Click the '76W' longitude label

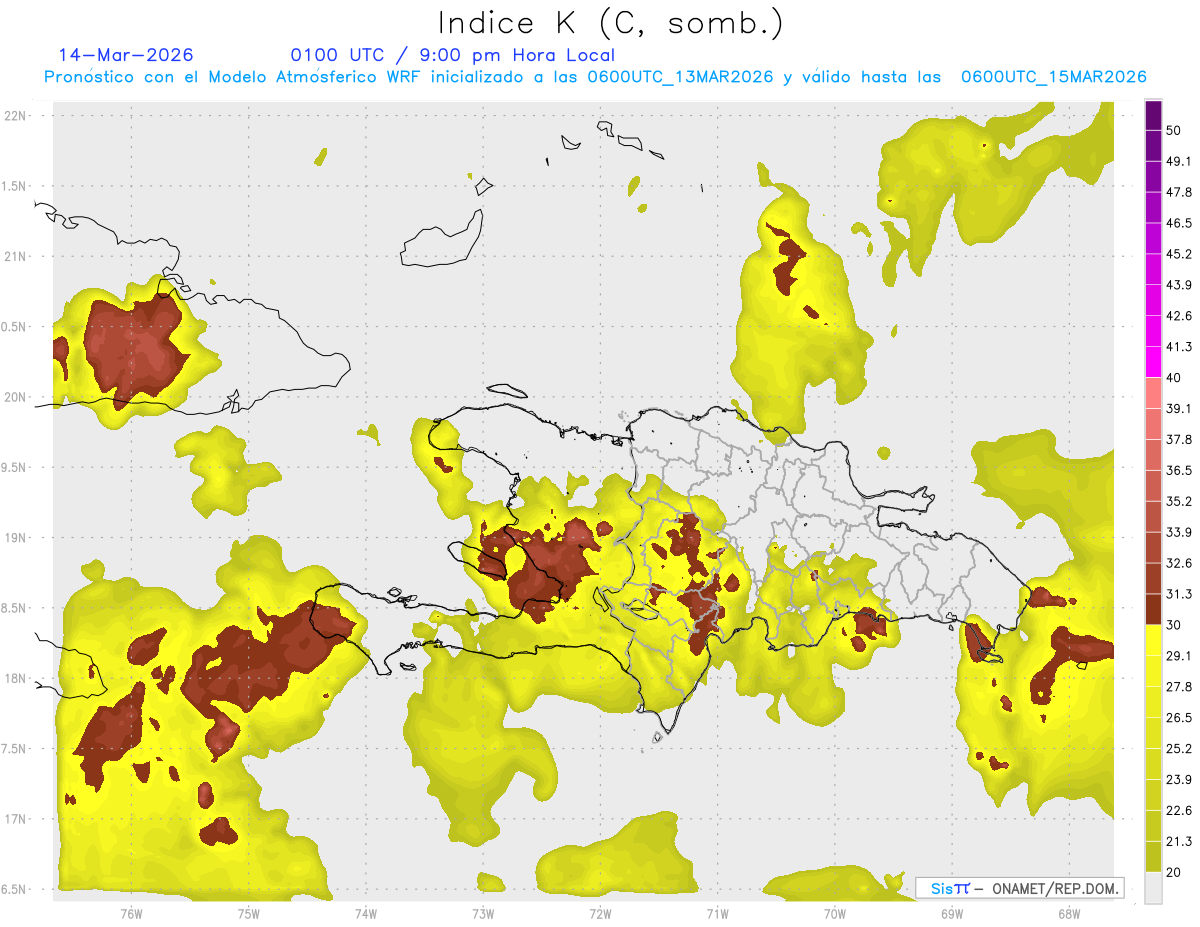click(131, 914)
